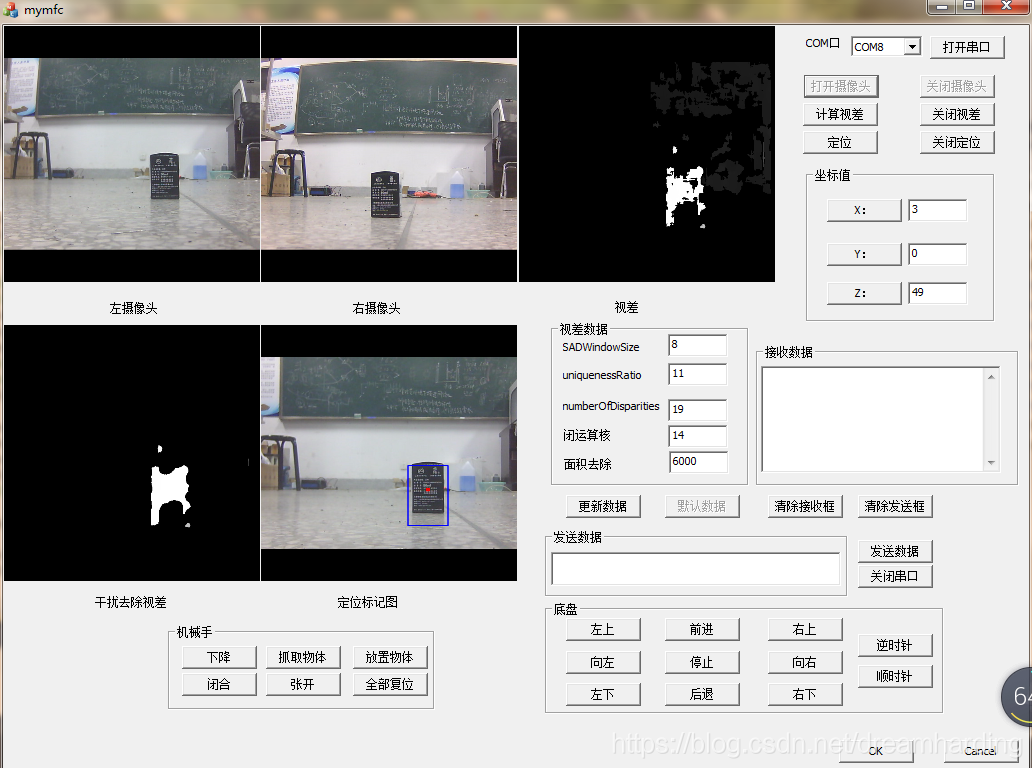Click the 打开串口 button
This screenshot has width=1032, height=768.
pyautogui.click(x=967, y=47)
